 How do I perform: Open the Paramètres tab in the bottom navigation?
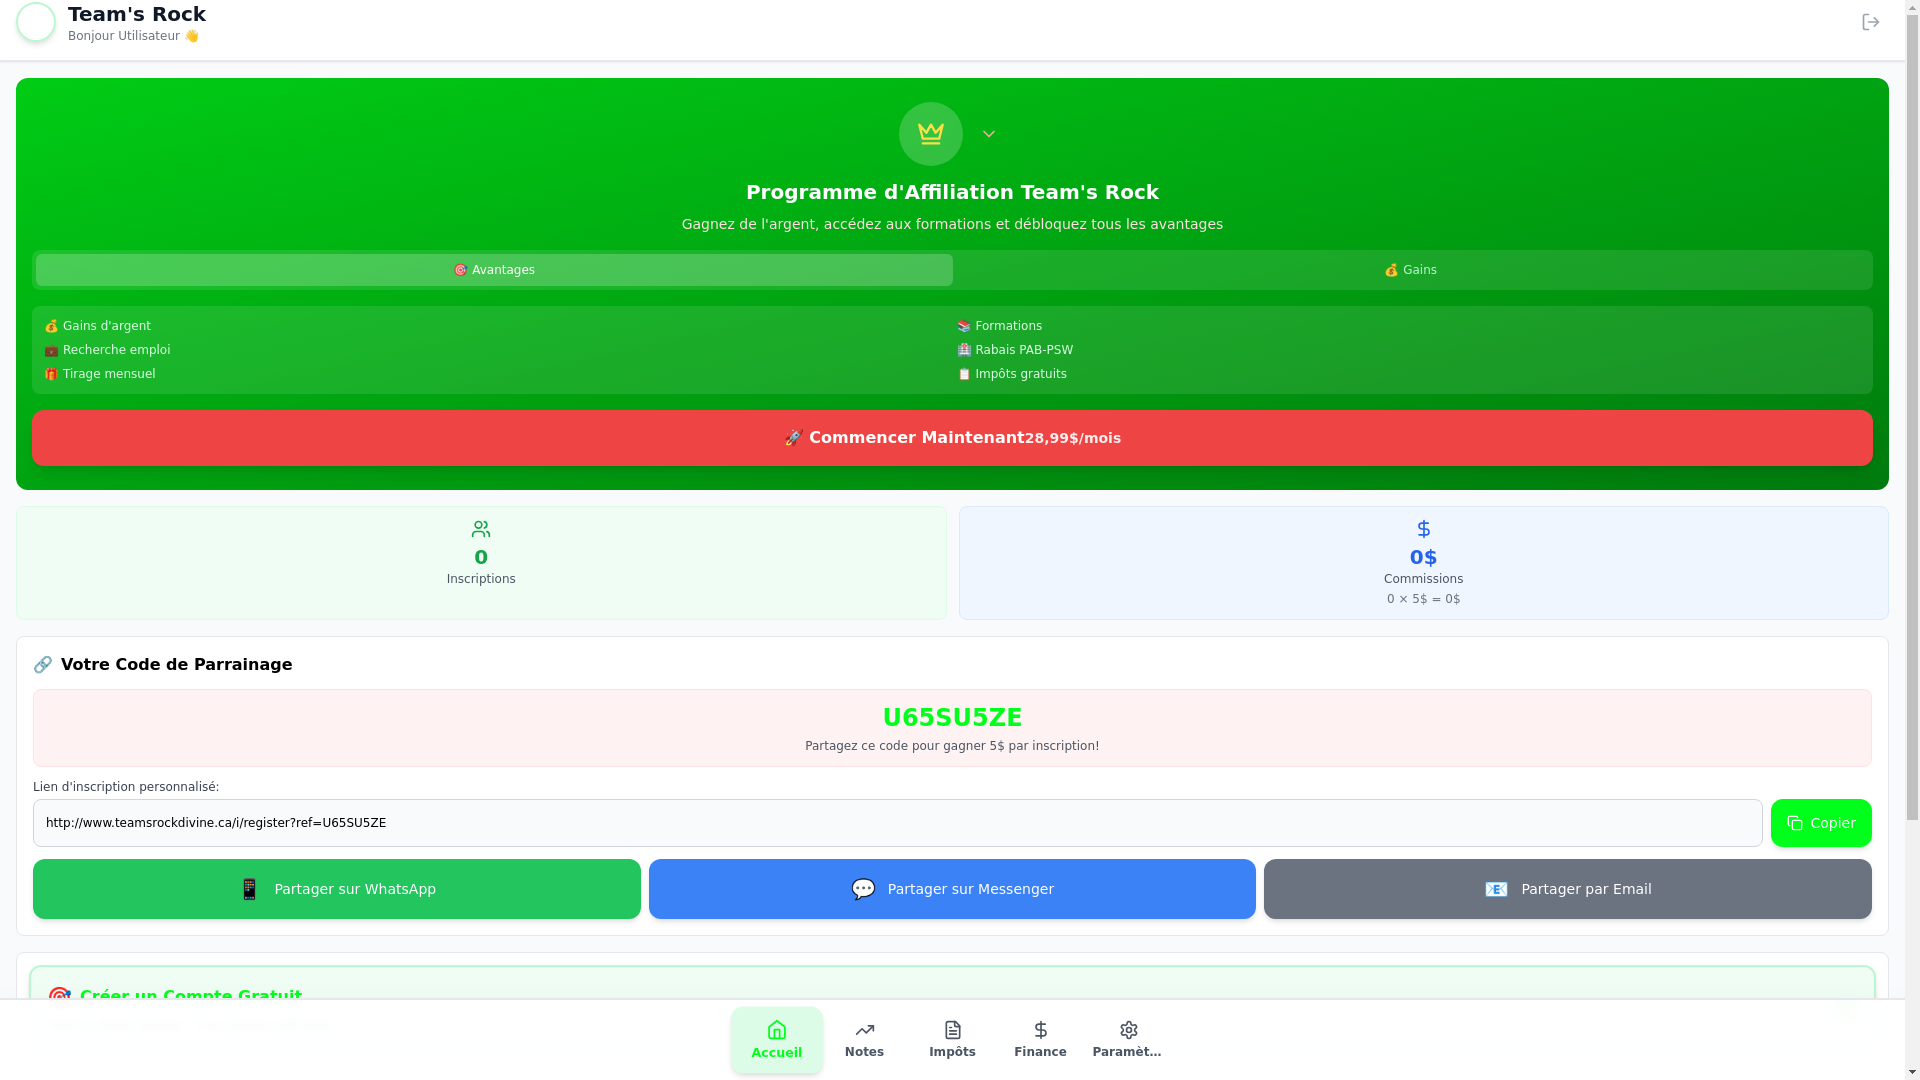[x=1129, y=1040]
